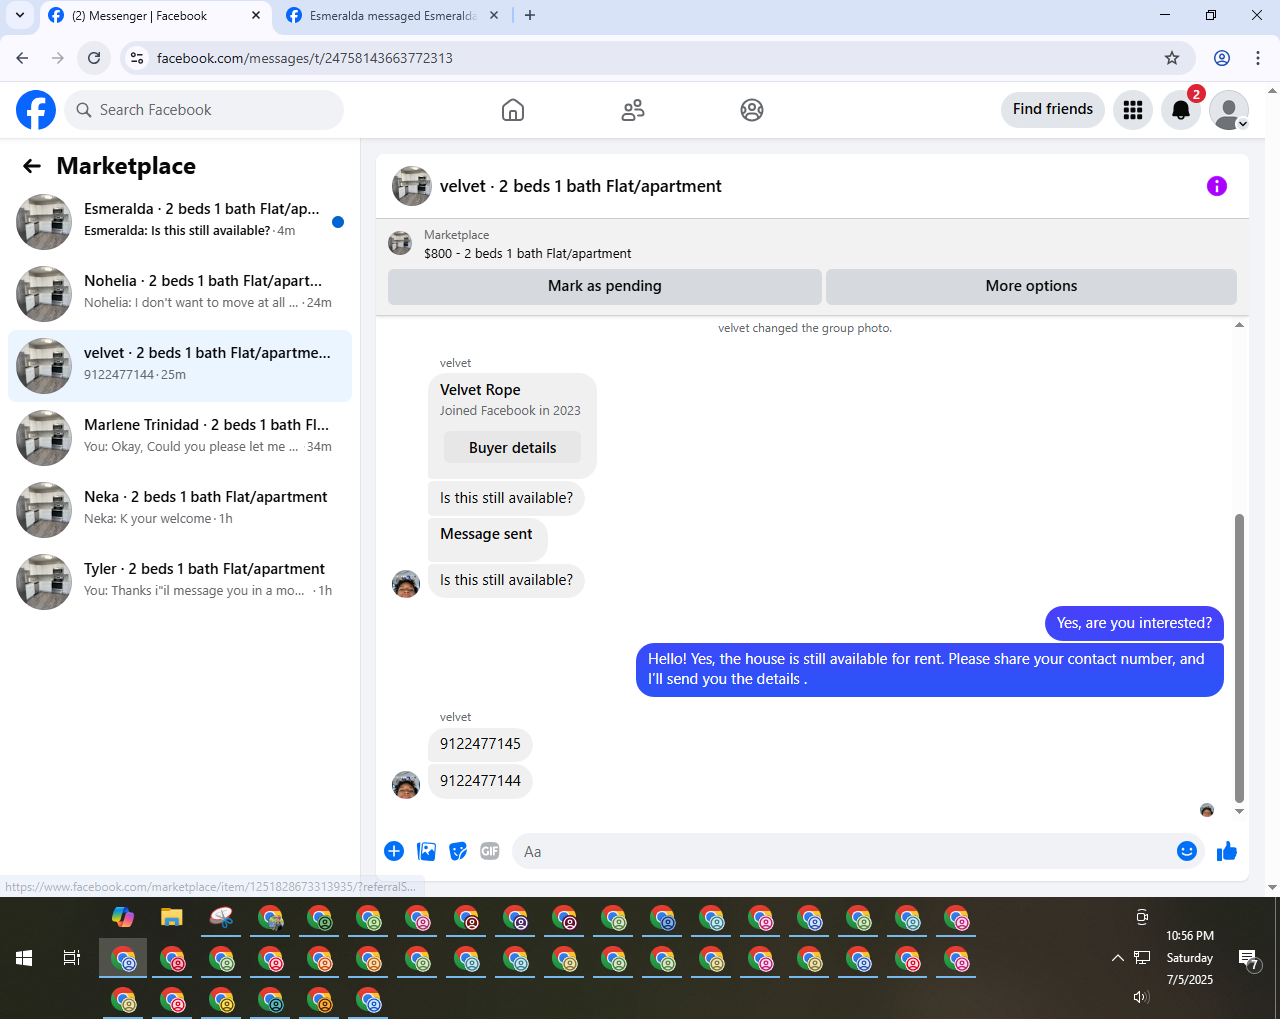This screenshot has height=1019, width=1280.
Task: Open the sticker picker icon
Action: [x=458, y=851]
